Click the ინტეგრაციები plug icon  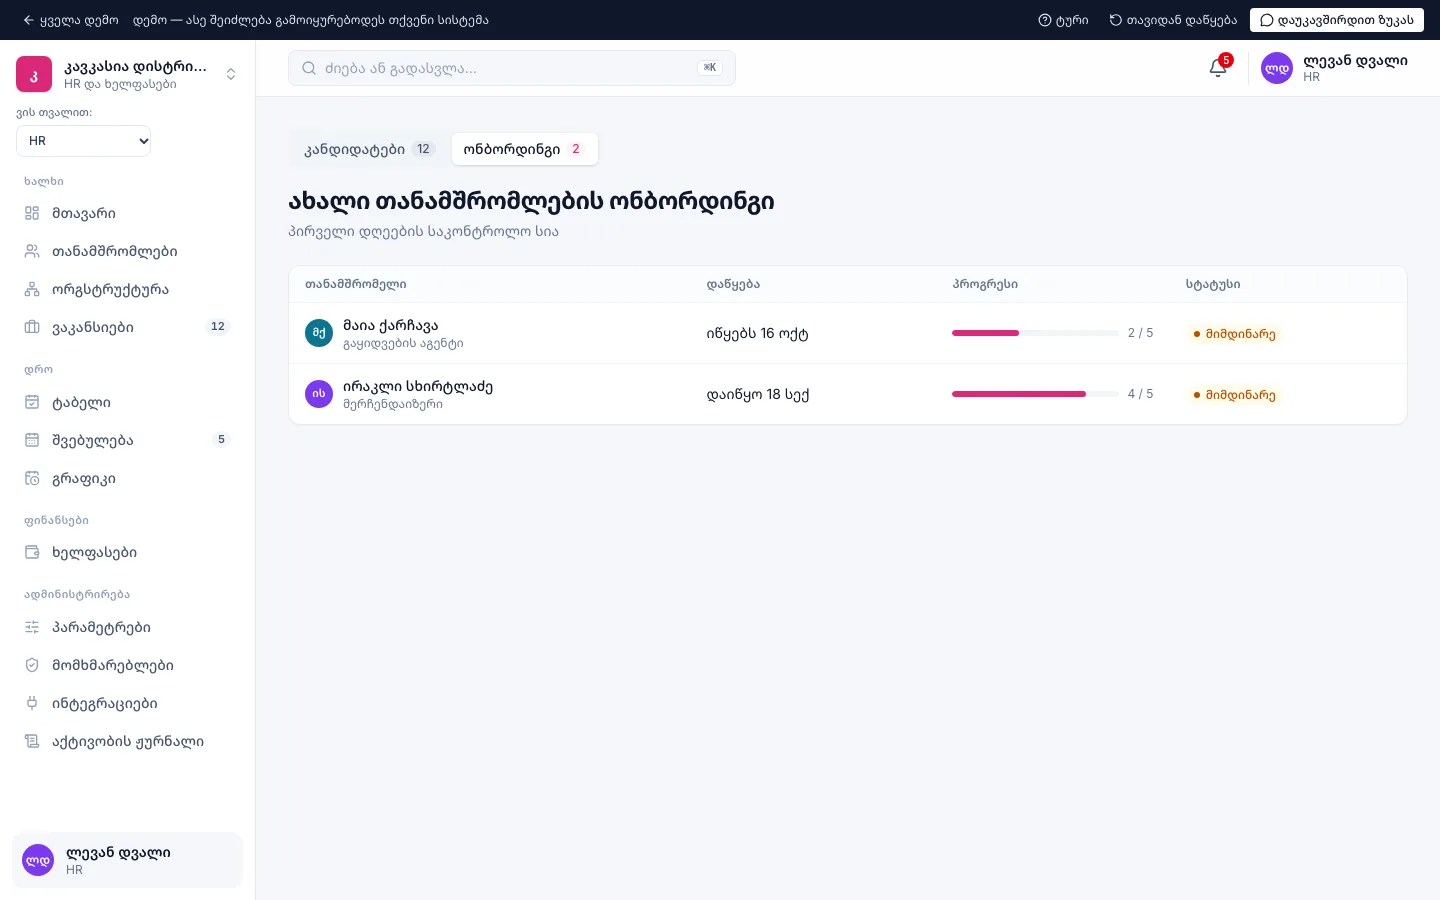point(32,703)
